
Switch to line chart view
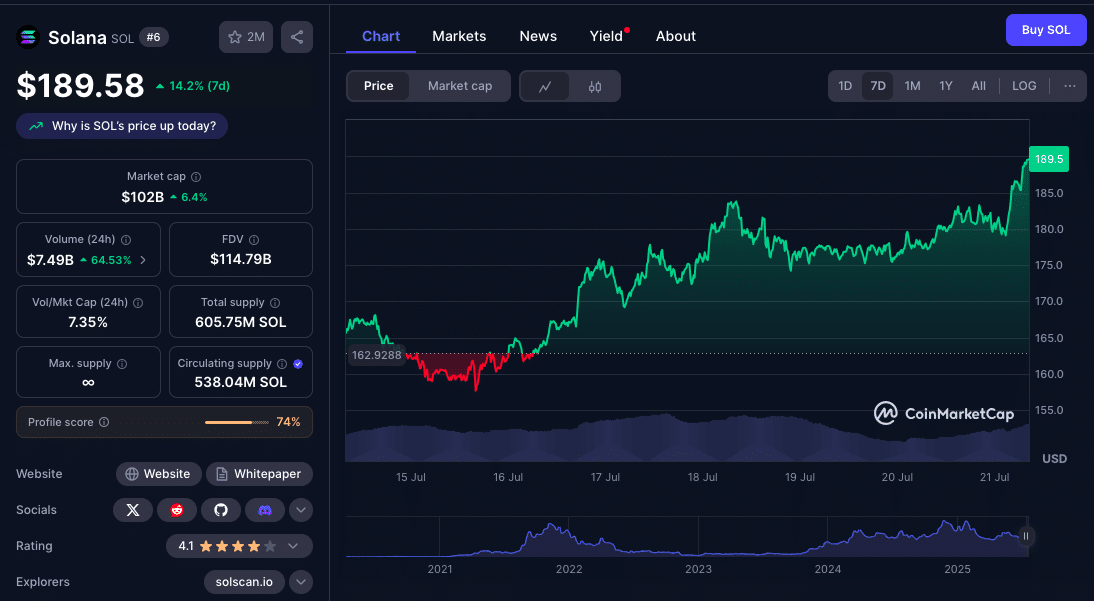(545, 87)
